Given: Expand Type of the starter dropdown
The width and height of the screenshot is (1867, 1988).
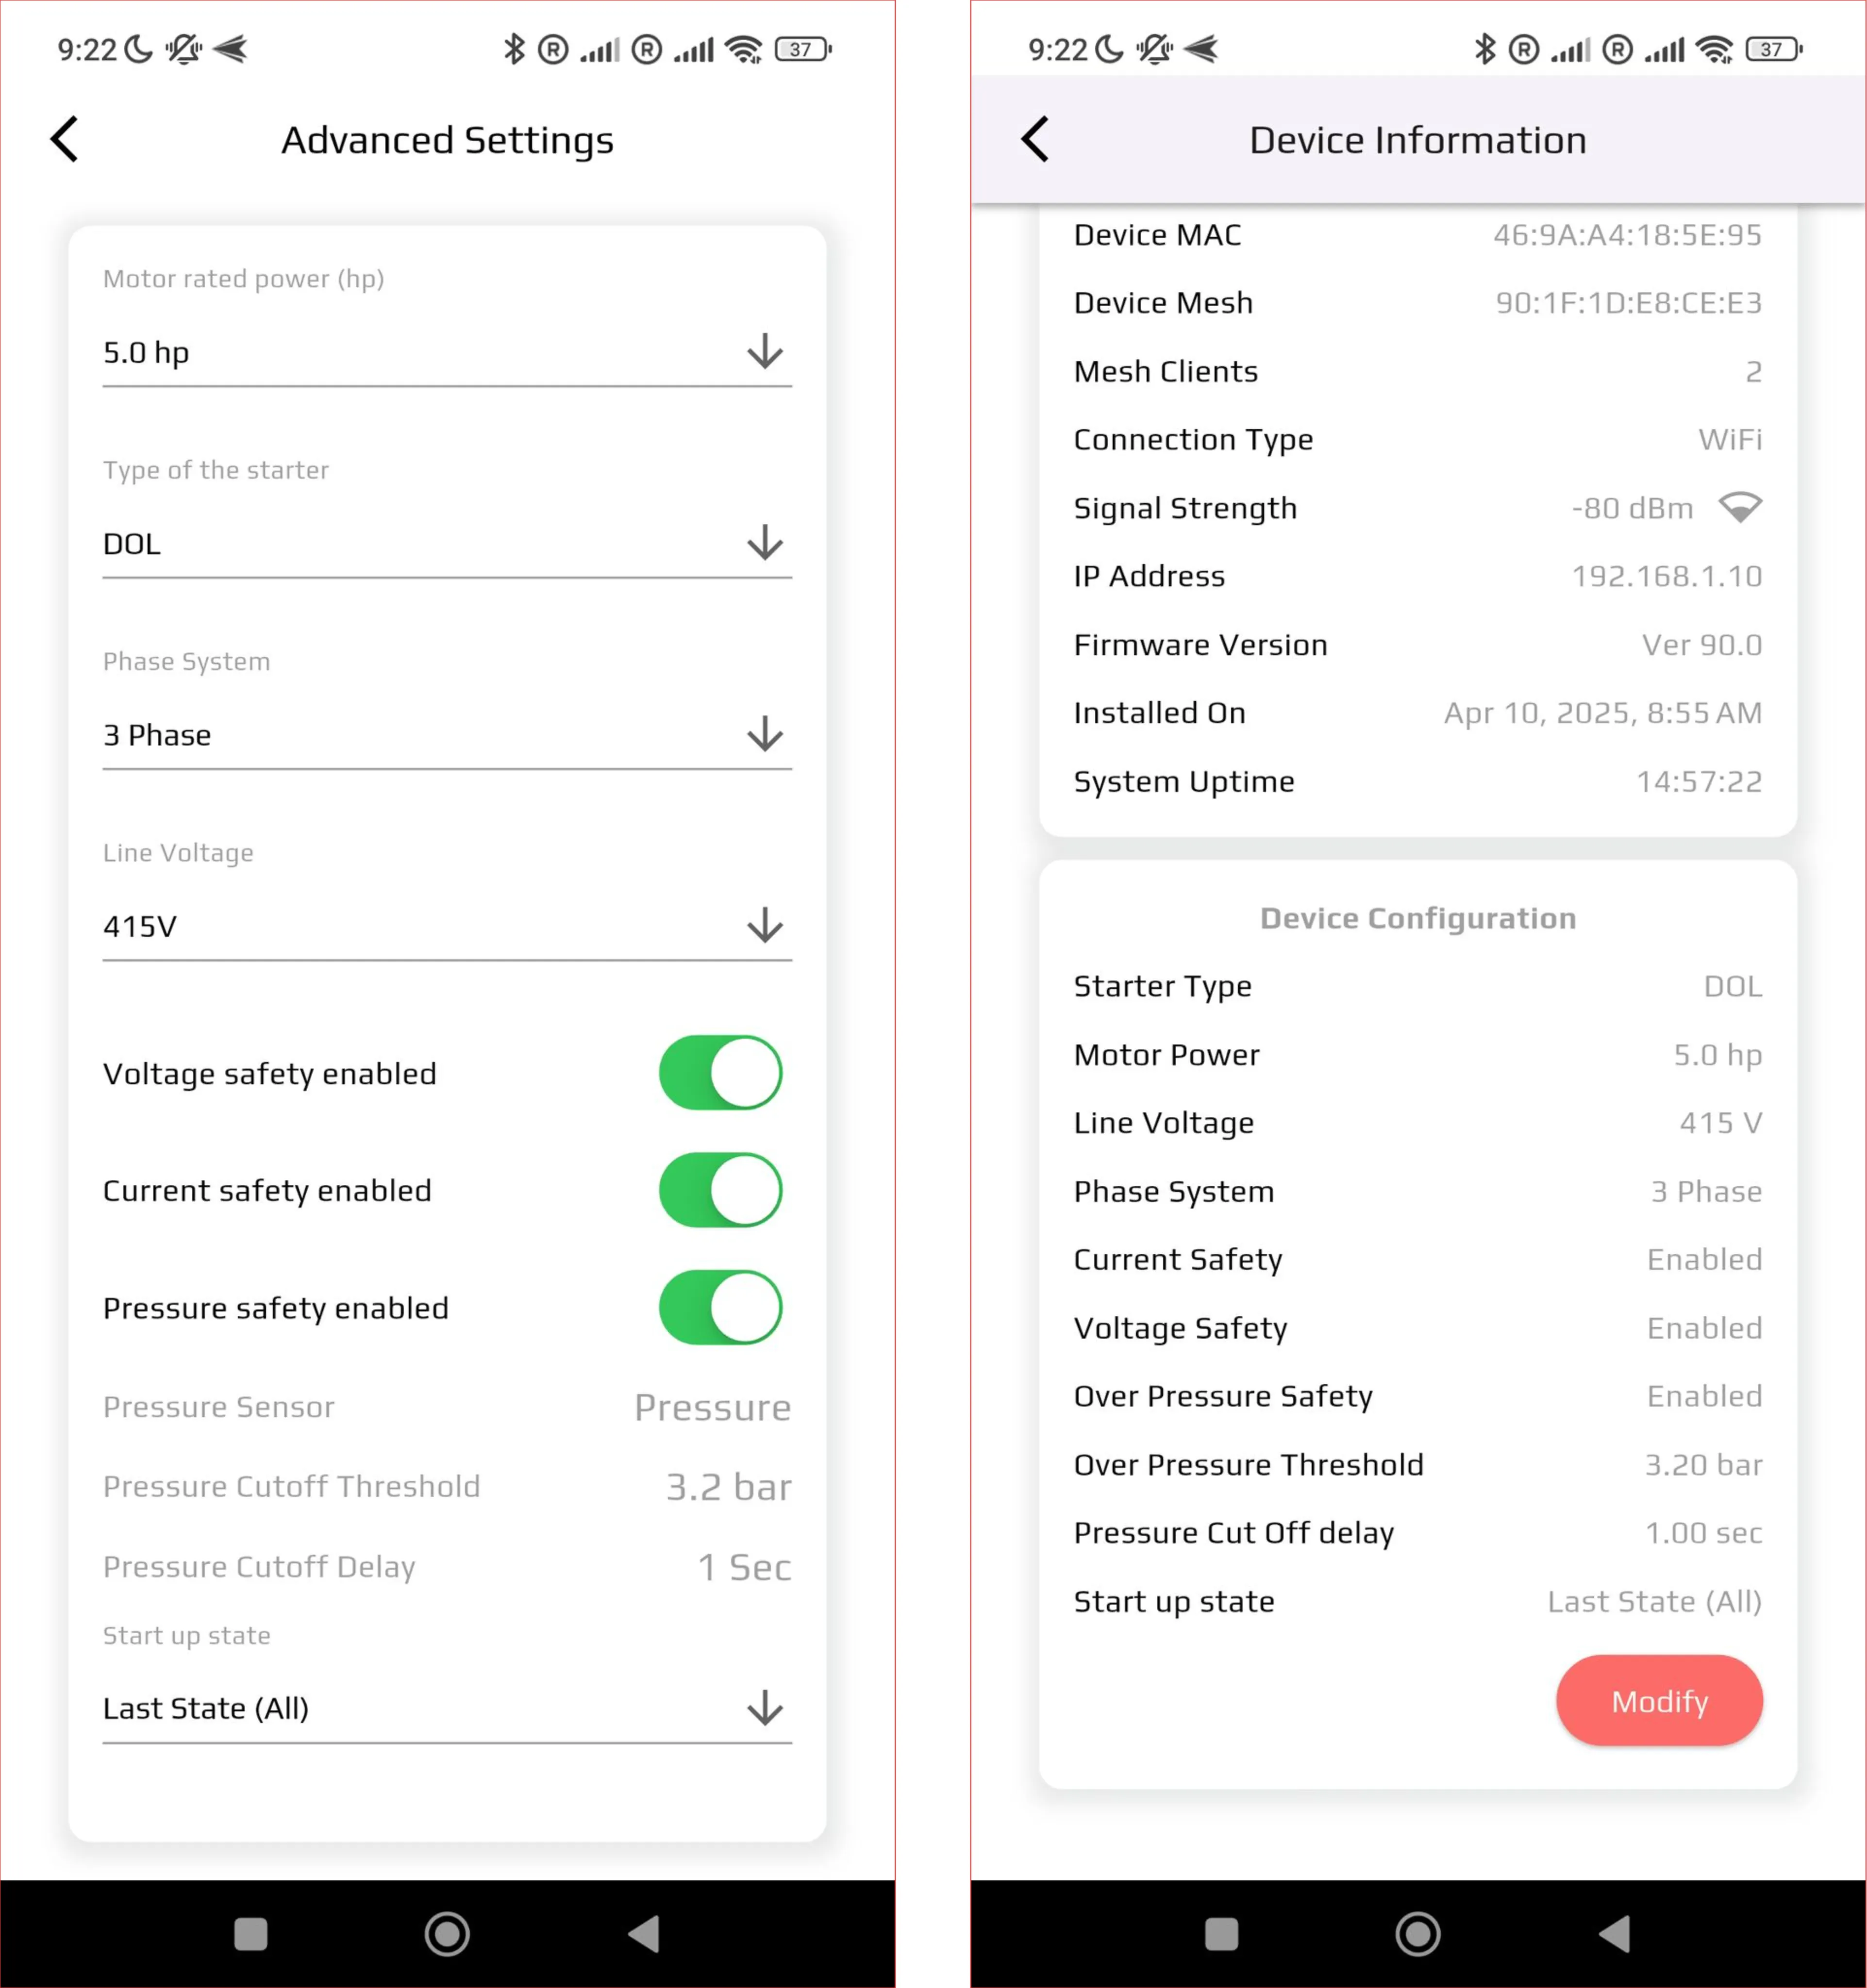Looking at the screenshot, I should [x=447, y=544].
